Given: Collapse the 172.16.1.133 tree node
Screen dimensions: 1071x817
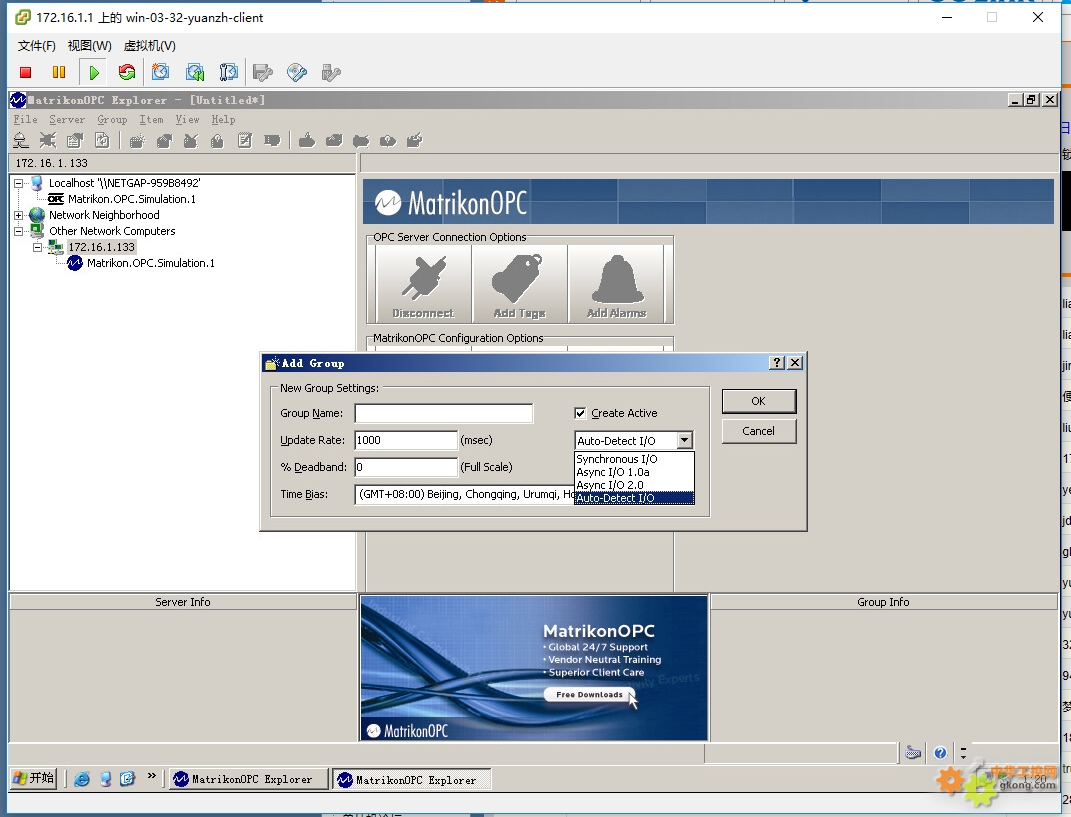Looking at the screenshot, I should (38, 247).
